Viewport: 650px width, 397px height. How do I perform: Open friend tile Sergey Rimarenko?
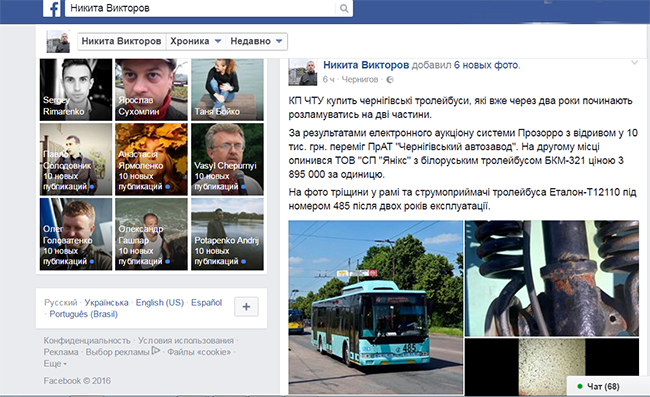tap(76, 90)
